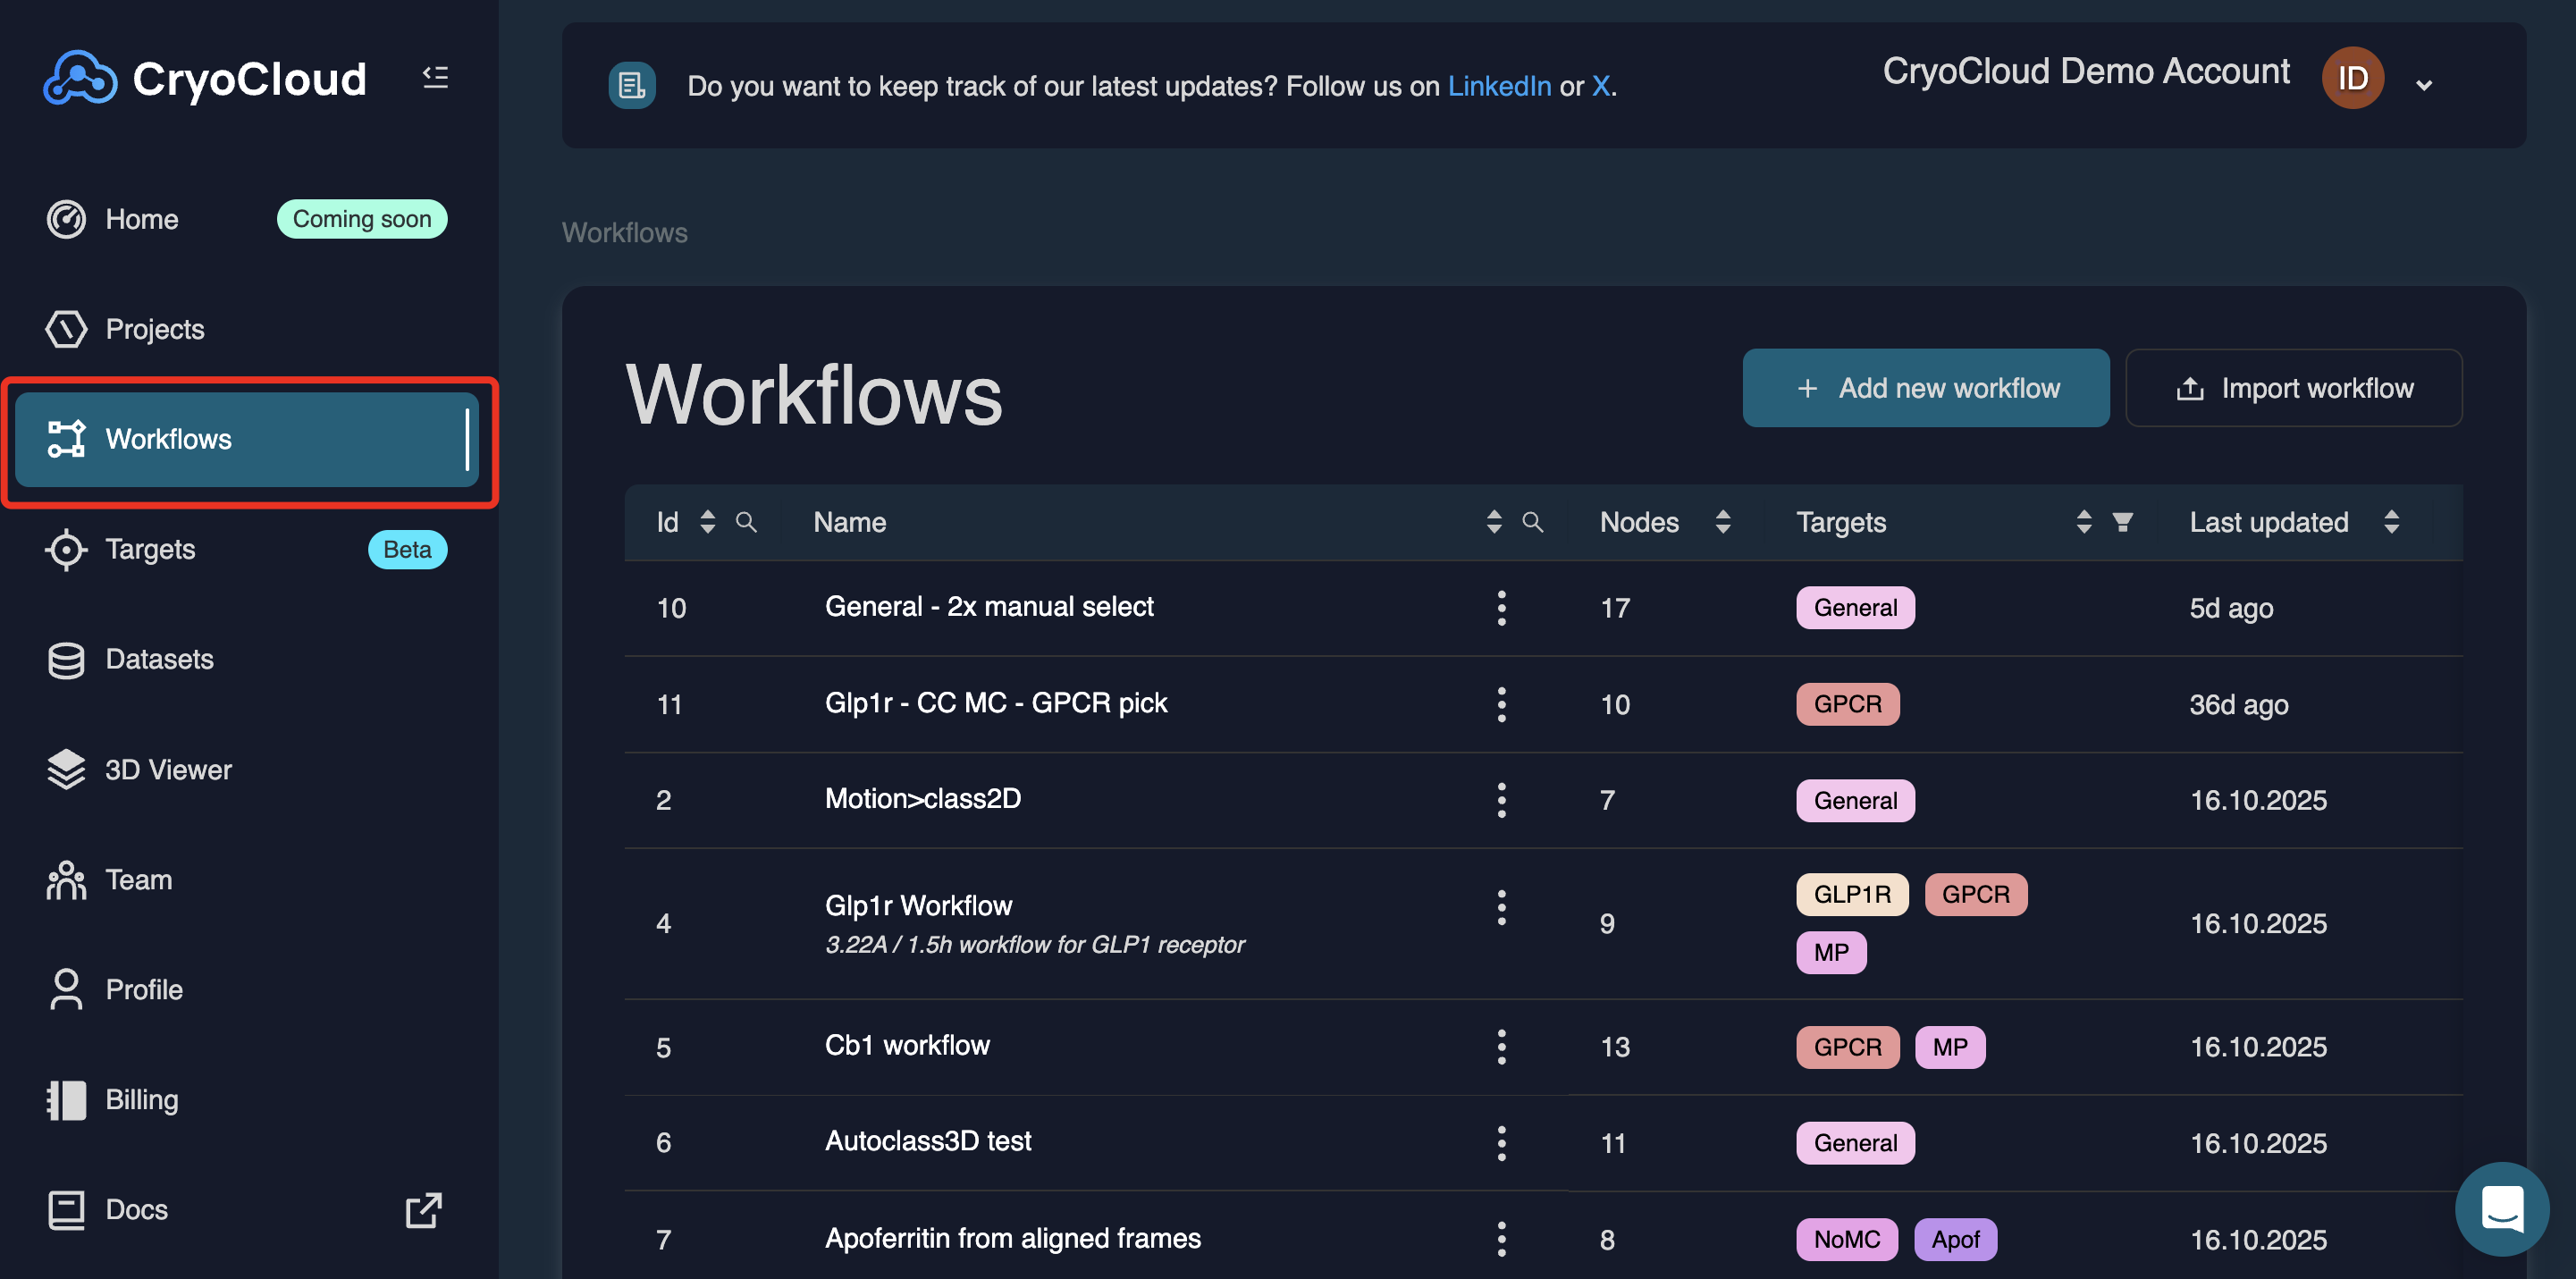Image resolution: width=2576 pixels, height=1279 pixels.
Task: Open three-dot menu for Glp1r Workflow
Action: pyautogui.click(x=1501, y=907)
